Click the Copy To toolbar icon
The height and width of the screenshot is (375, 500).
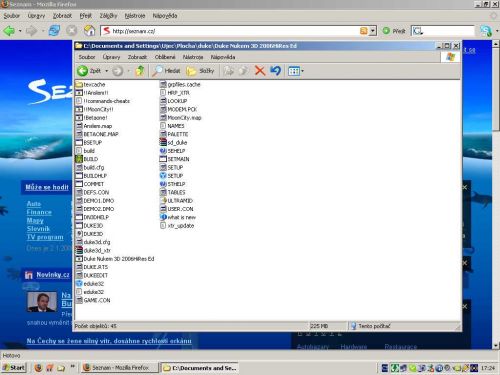point(243,71)
